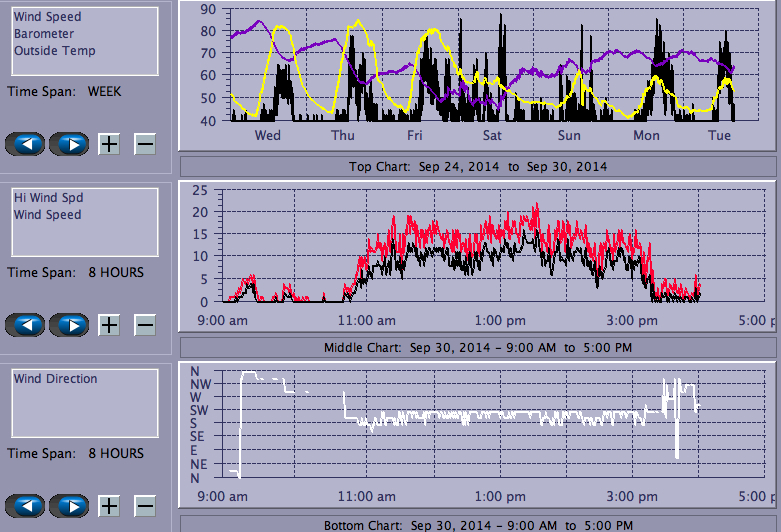Click bottom chart back arrow button
The width and height of the screenshot is (781, 532).
pyautogui.click(x=25, y=506)
